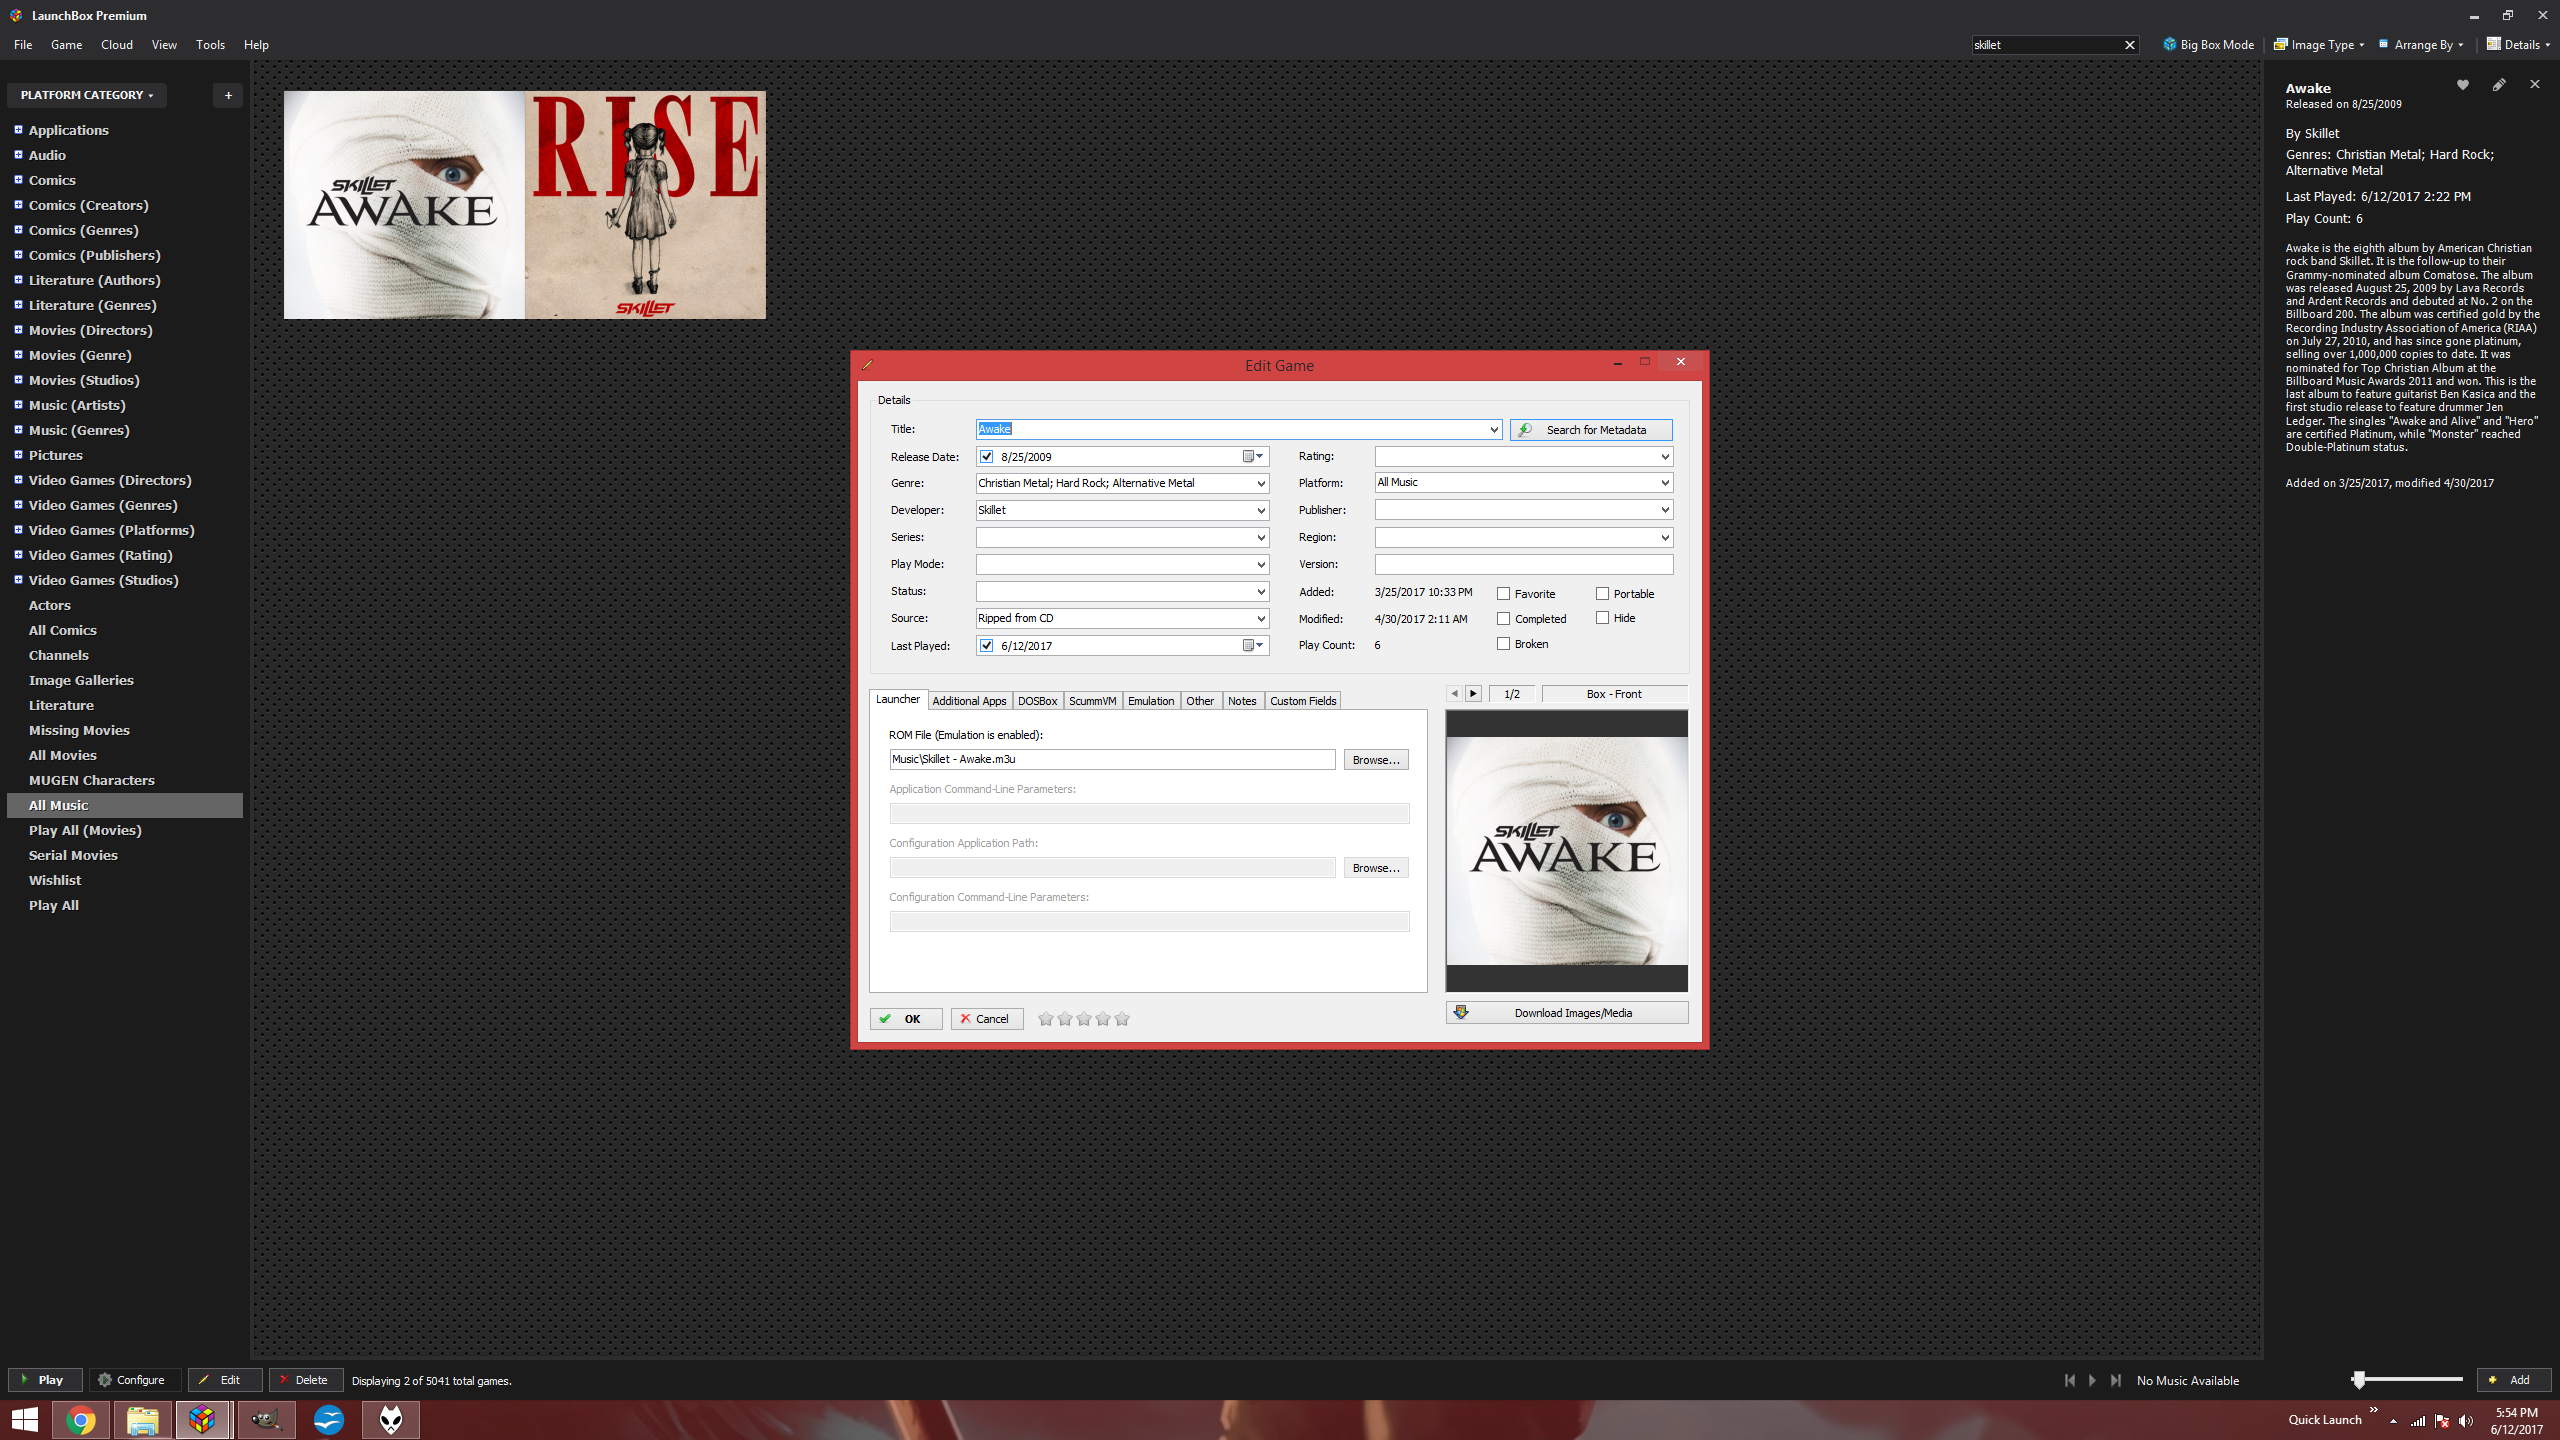Open the Source dropdown
This screenshot has height=1440, width=2560.
click(1261, 619)
